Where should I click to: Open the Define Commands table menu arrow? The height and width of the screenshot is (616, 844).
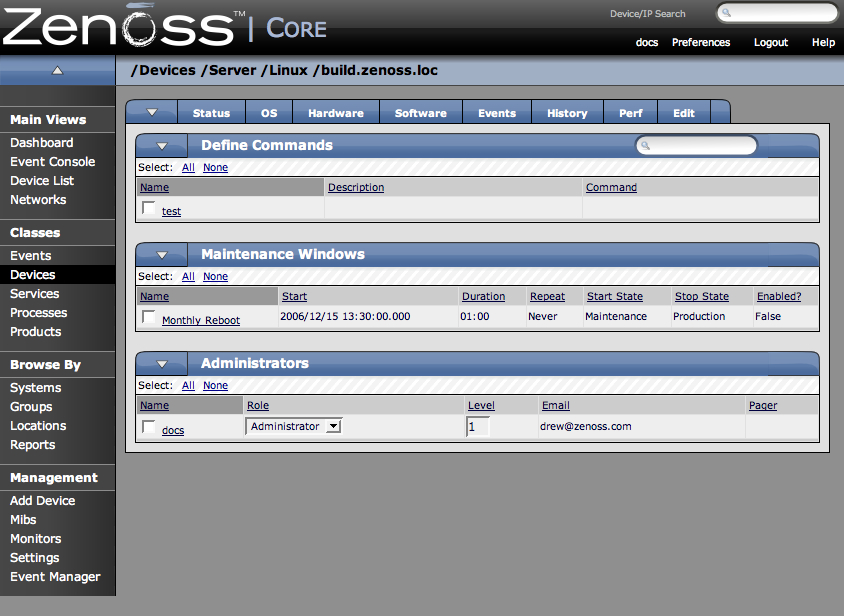pos(162,145)
